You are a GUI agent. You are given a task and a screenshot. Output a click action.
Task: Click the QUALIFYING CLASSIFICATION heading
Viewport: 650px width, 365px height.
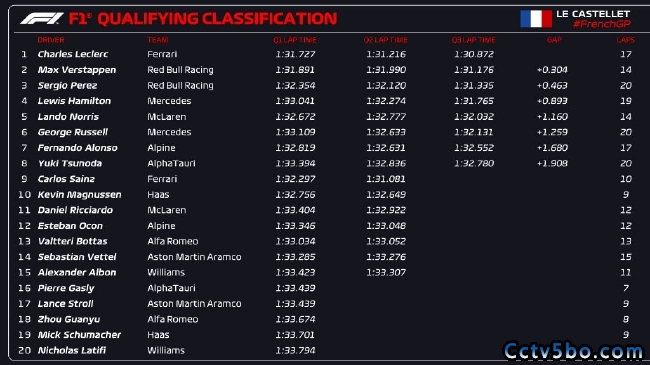[217, 19]
